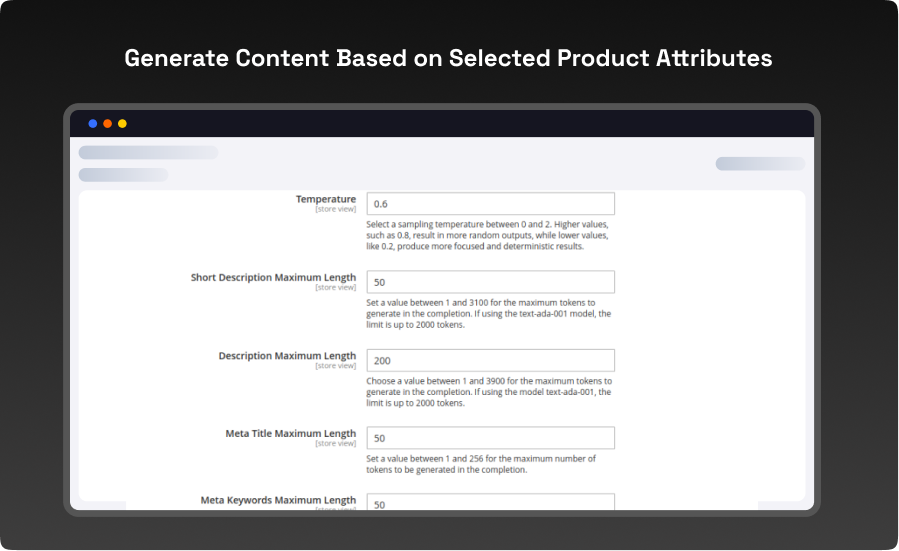
Task: Click the help text mentioning 3100 tokens
Action: click(x=488, y=313)
